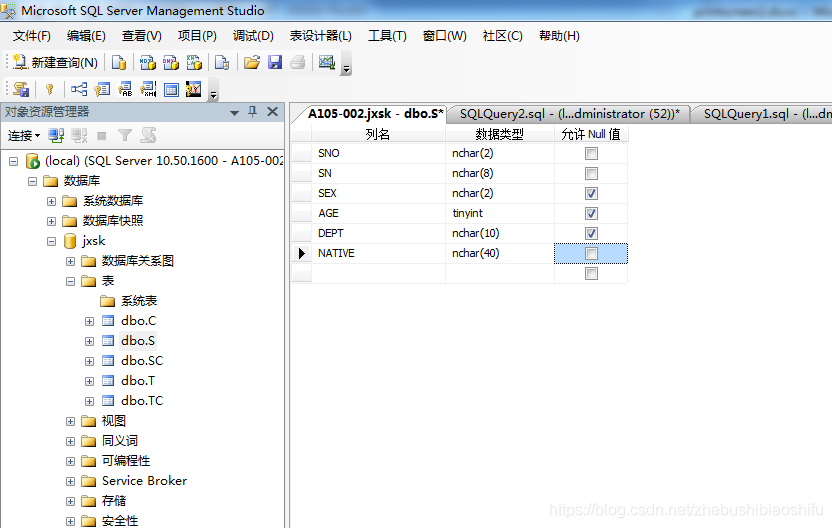
Task: Toggle Allow Null checkbox for SNO
Action: point(591,153)
